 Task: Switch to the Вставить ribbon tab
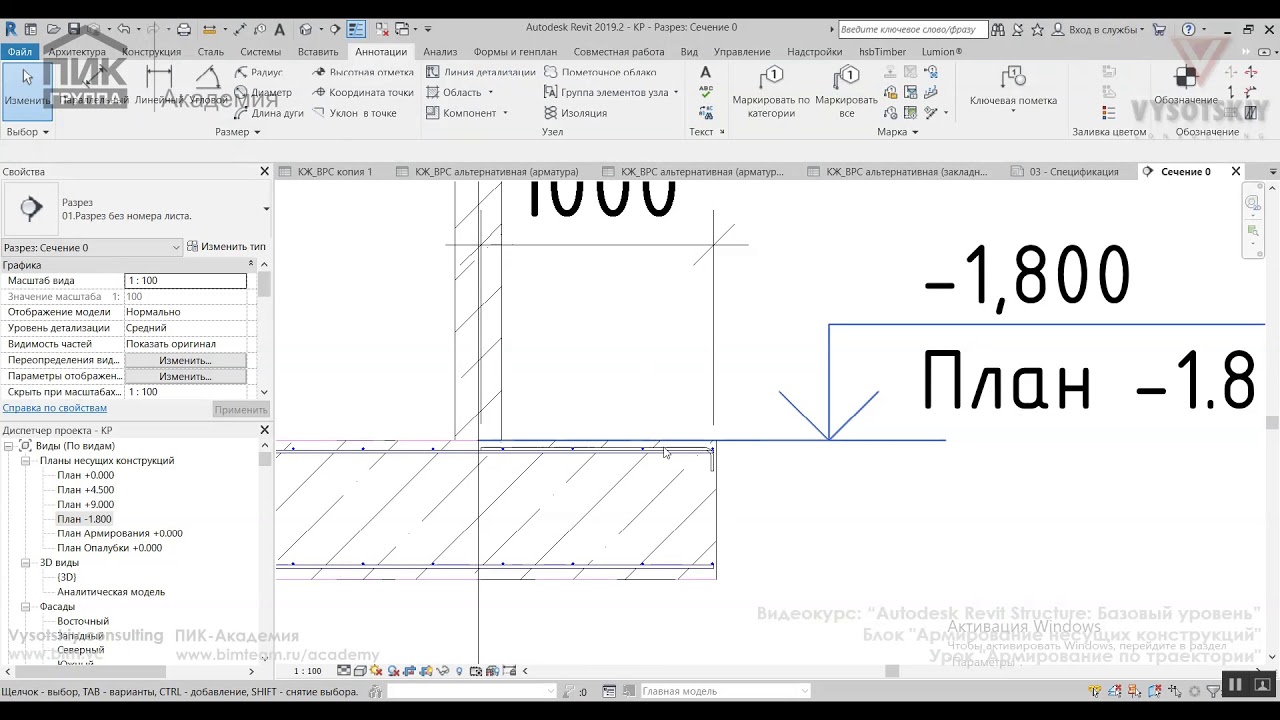[x=318, y=51]
